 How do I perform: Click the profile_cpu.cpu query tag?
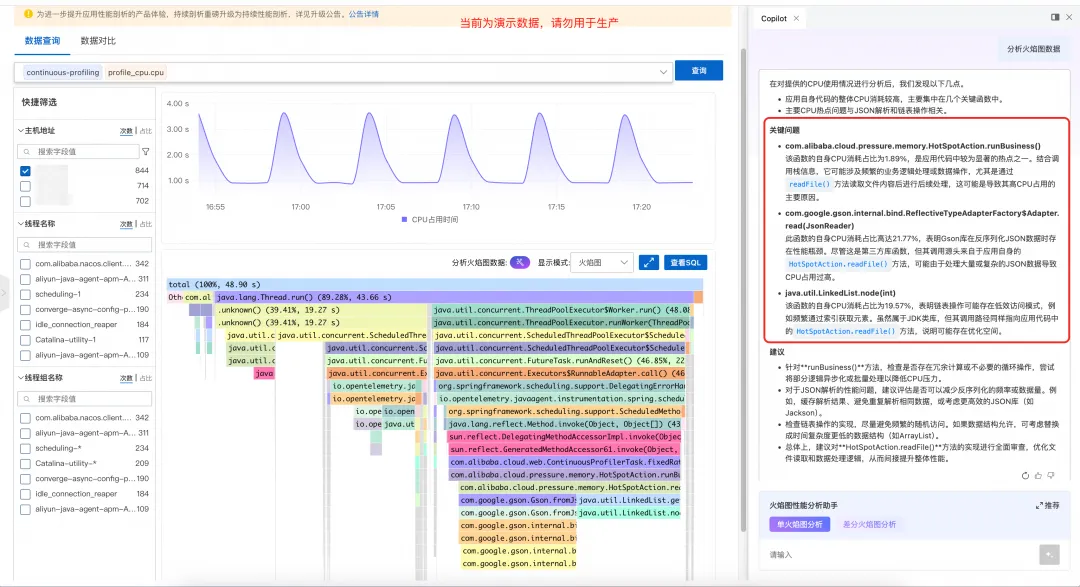click(x=136, y=72)
